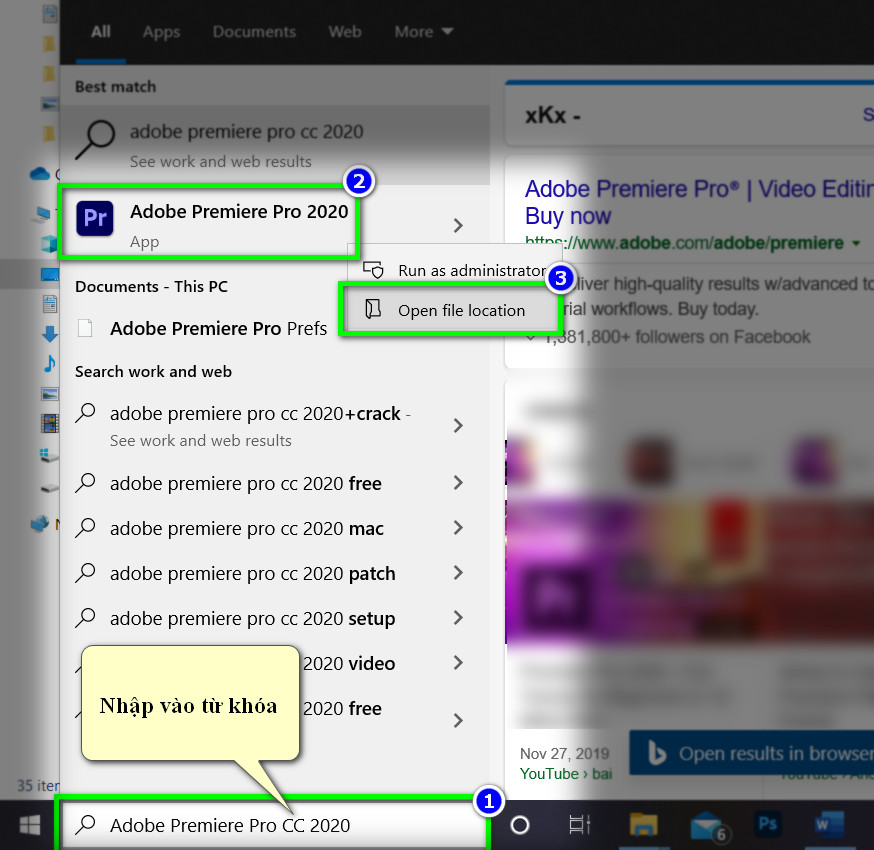Select the best match 'adobe premiere pro cc 2020'
The image size is (874, 850).
(274, 145)
